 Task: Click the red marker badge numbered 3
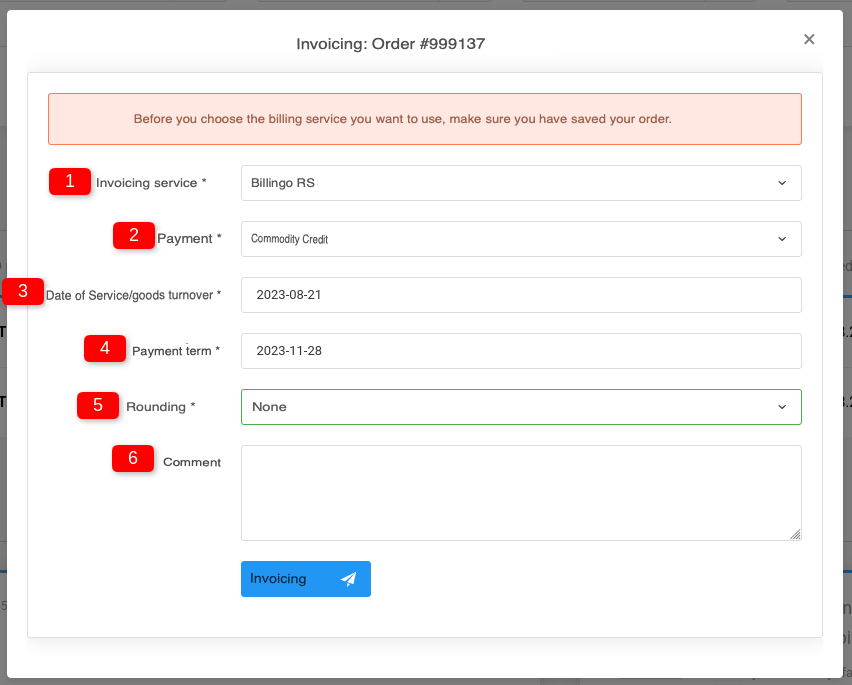(23, 291)
